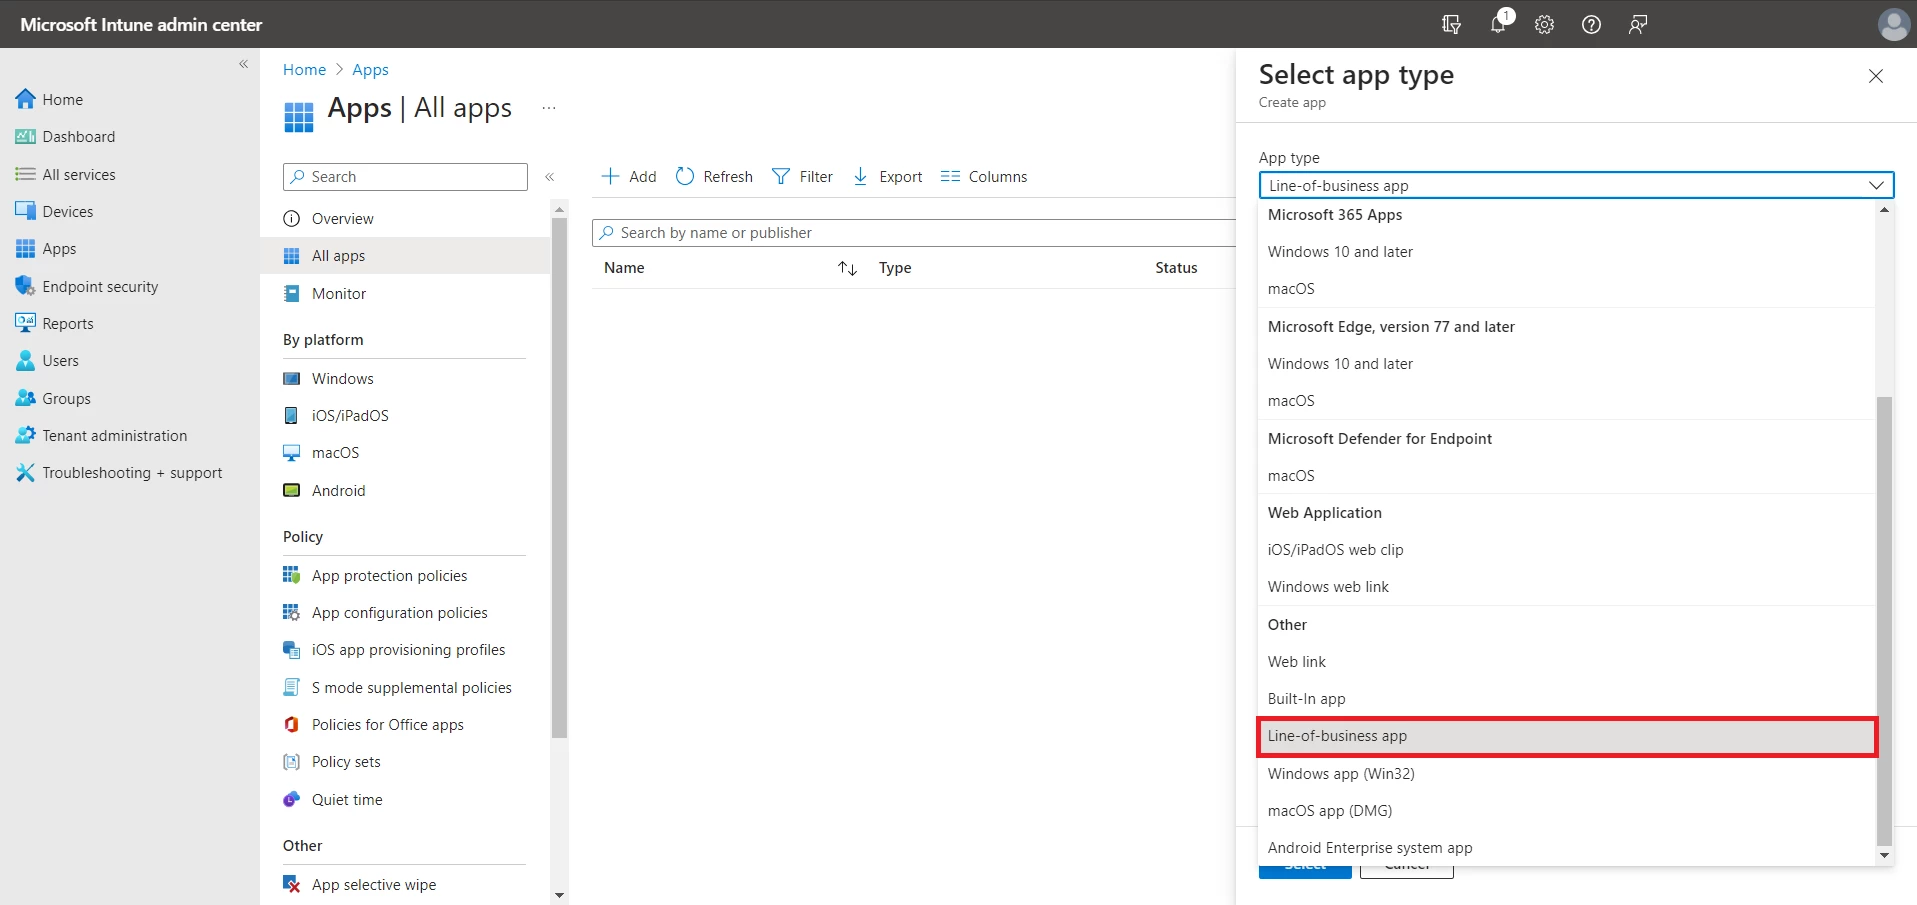This screenshot has height=905, width=1917.
Task: Select Windows web link option
Action: (1567, 587)
